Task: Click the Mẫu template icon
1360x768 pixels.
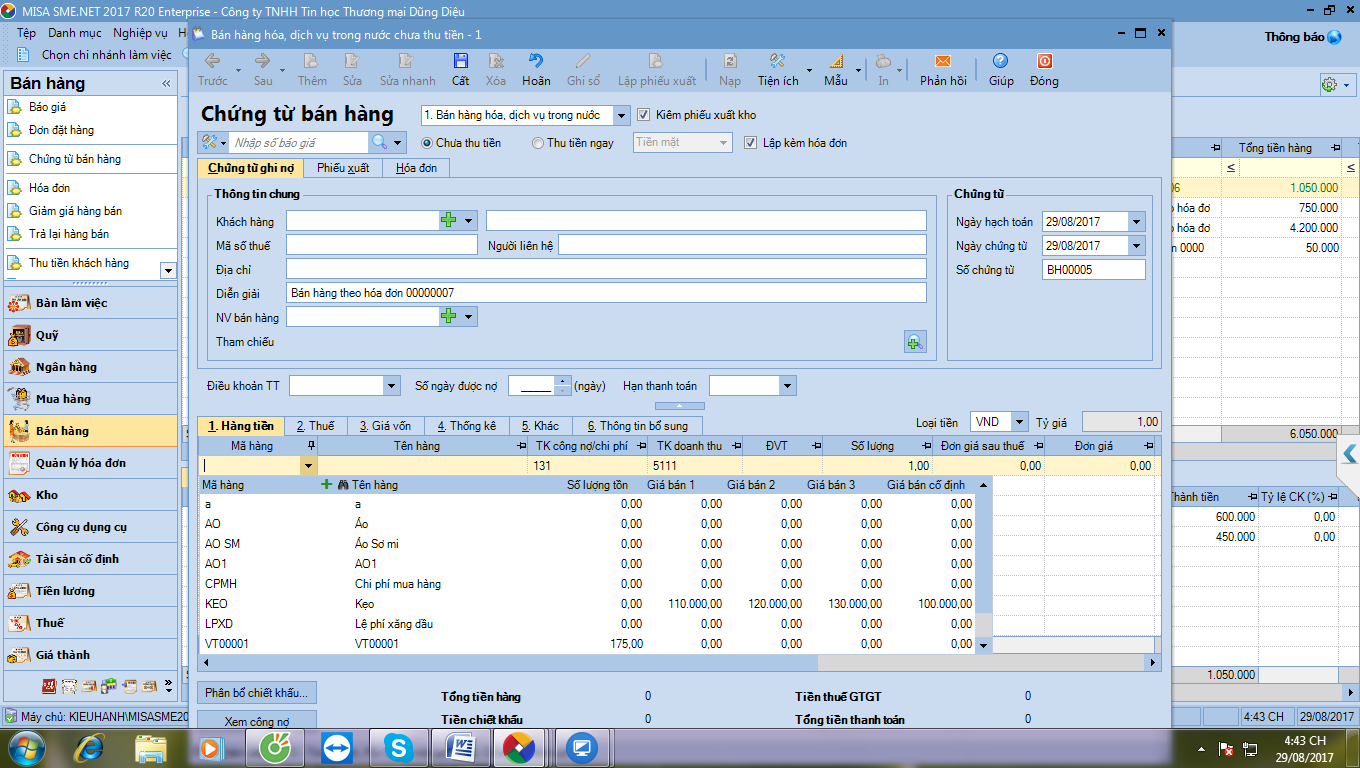Action: (x=836, y=61)
